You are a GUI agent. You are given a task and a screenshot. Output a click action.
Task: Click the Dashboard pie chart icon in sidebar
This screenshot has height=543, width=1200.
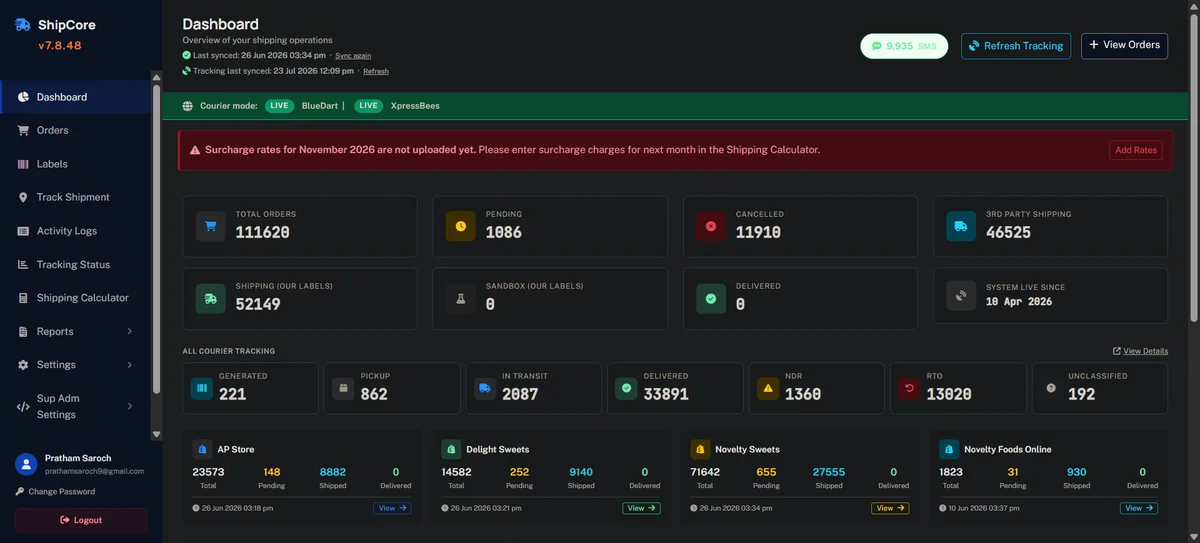tap(23, 97)
